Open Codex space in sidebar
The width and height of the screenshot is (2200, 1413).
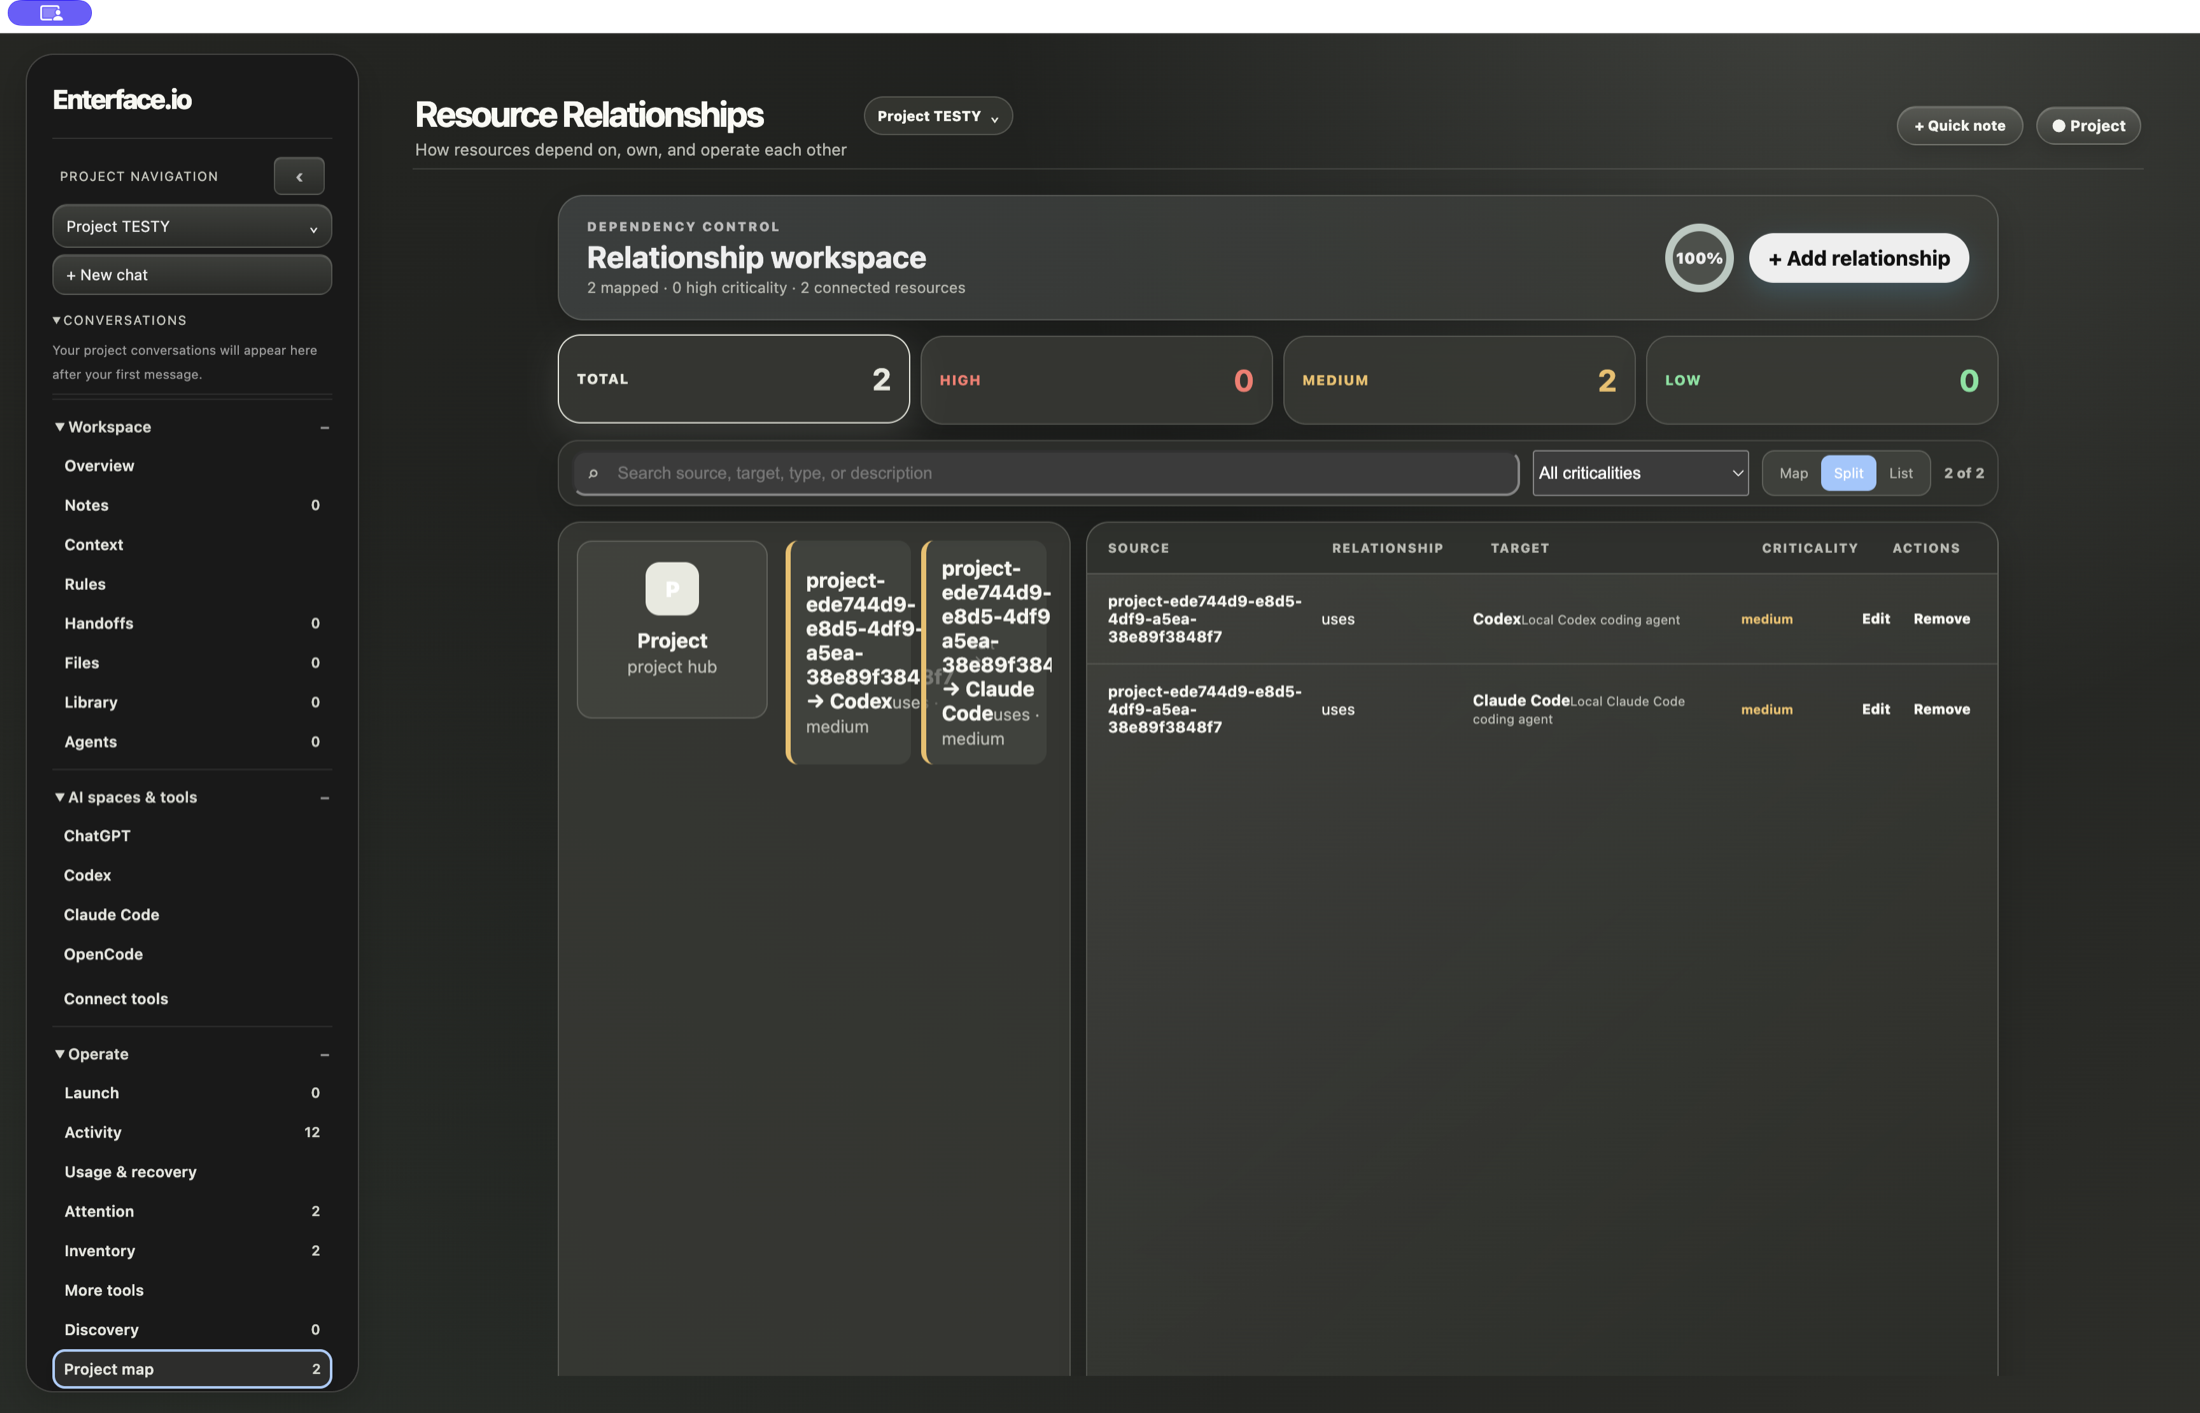(x=192, y=875)
